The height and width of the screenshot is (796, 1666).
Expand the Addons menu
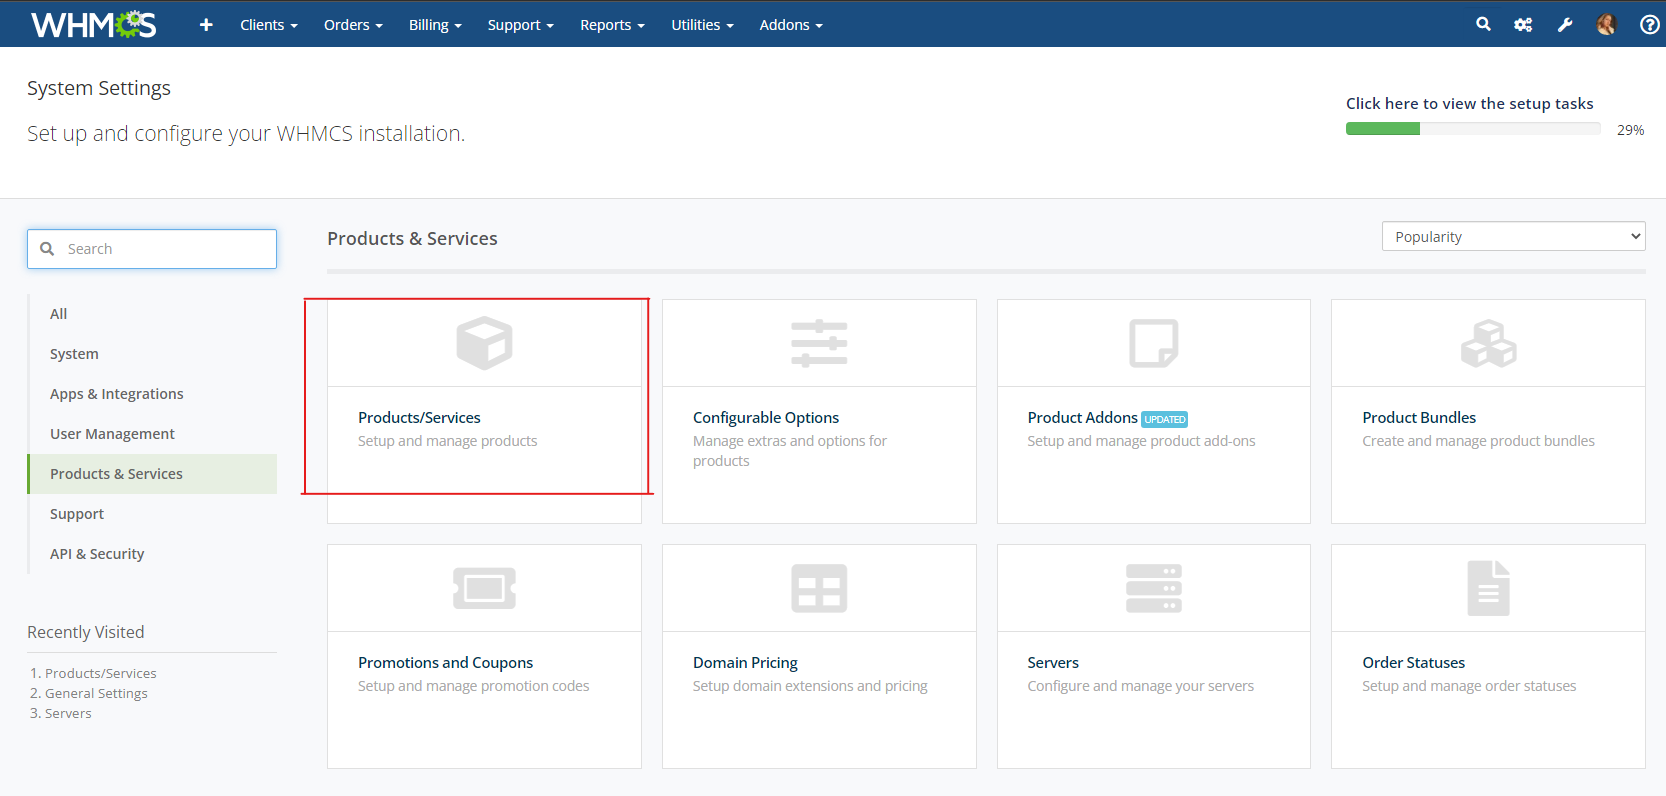pos(791,25)
